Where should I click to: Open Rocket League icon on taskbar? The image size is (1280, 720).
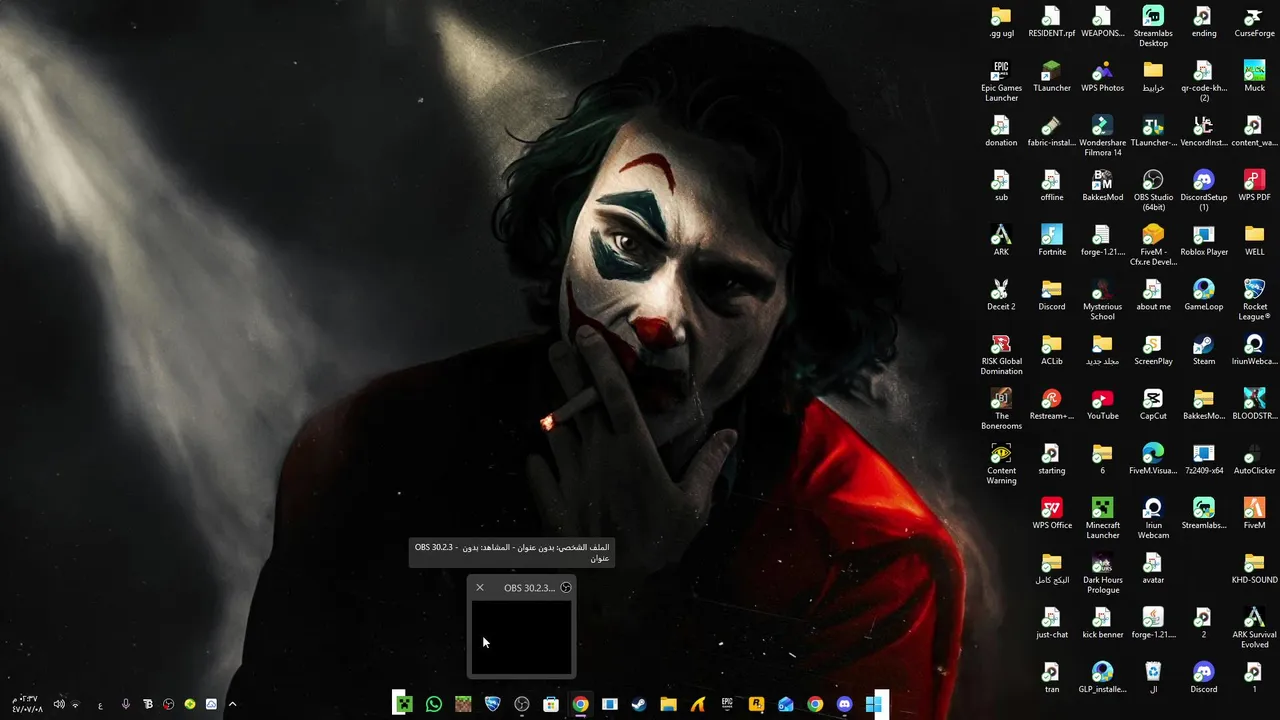(492, 704)
